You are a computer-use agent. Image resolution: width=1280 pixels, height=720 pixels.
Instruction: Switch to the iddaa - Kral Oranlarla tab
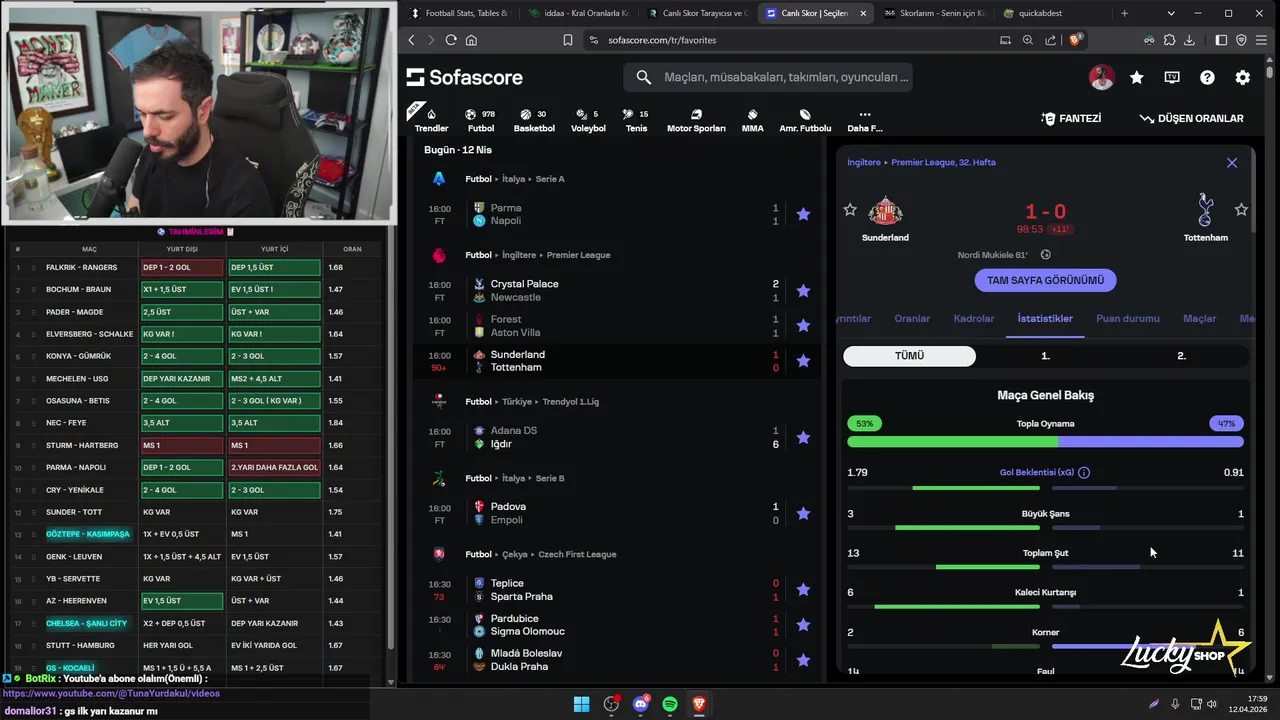pyautogui.click(x=578, y=13)
